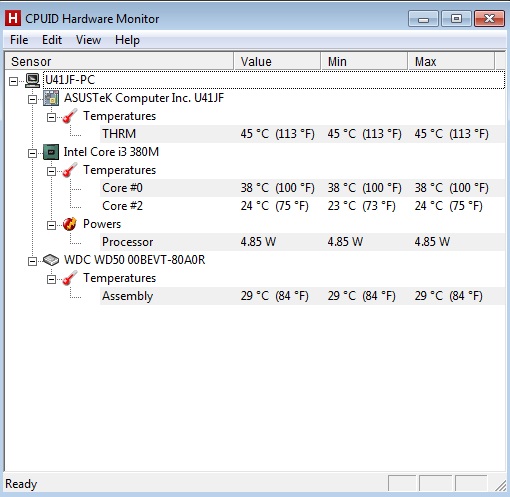Collapse the Intel Core i3 380M node

pyautogui.click(x=32, y=153)
